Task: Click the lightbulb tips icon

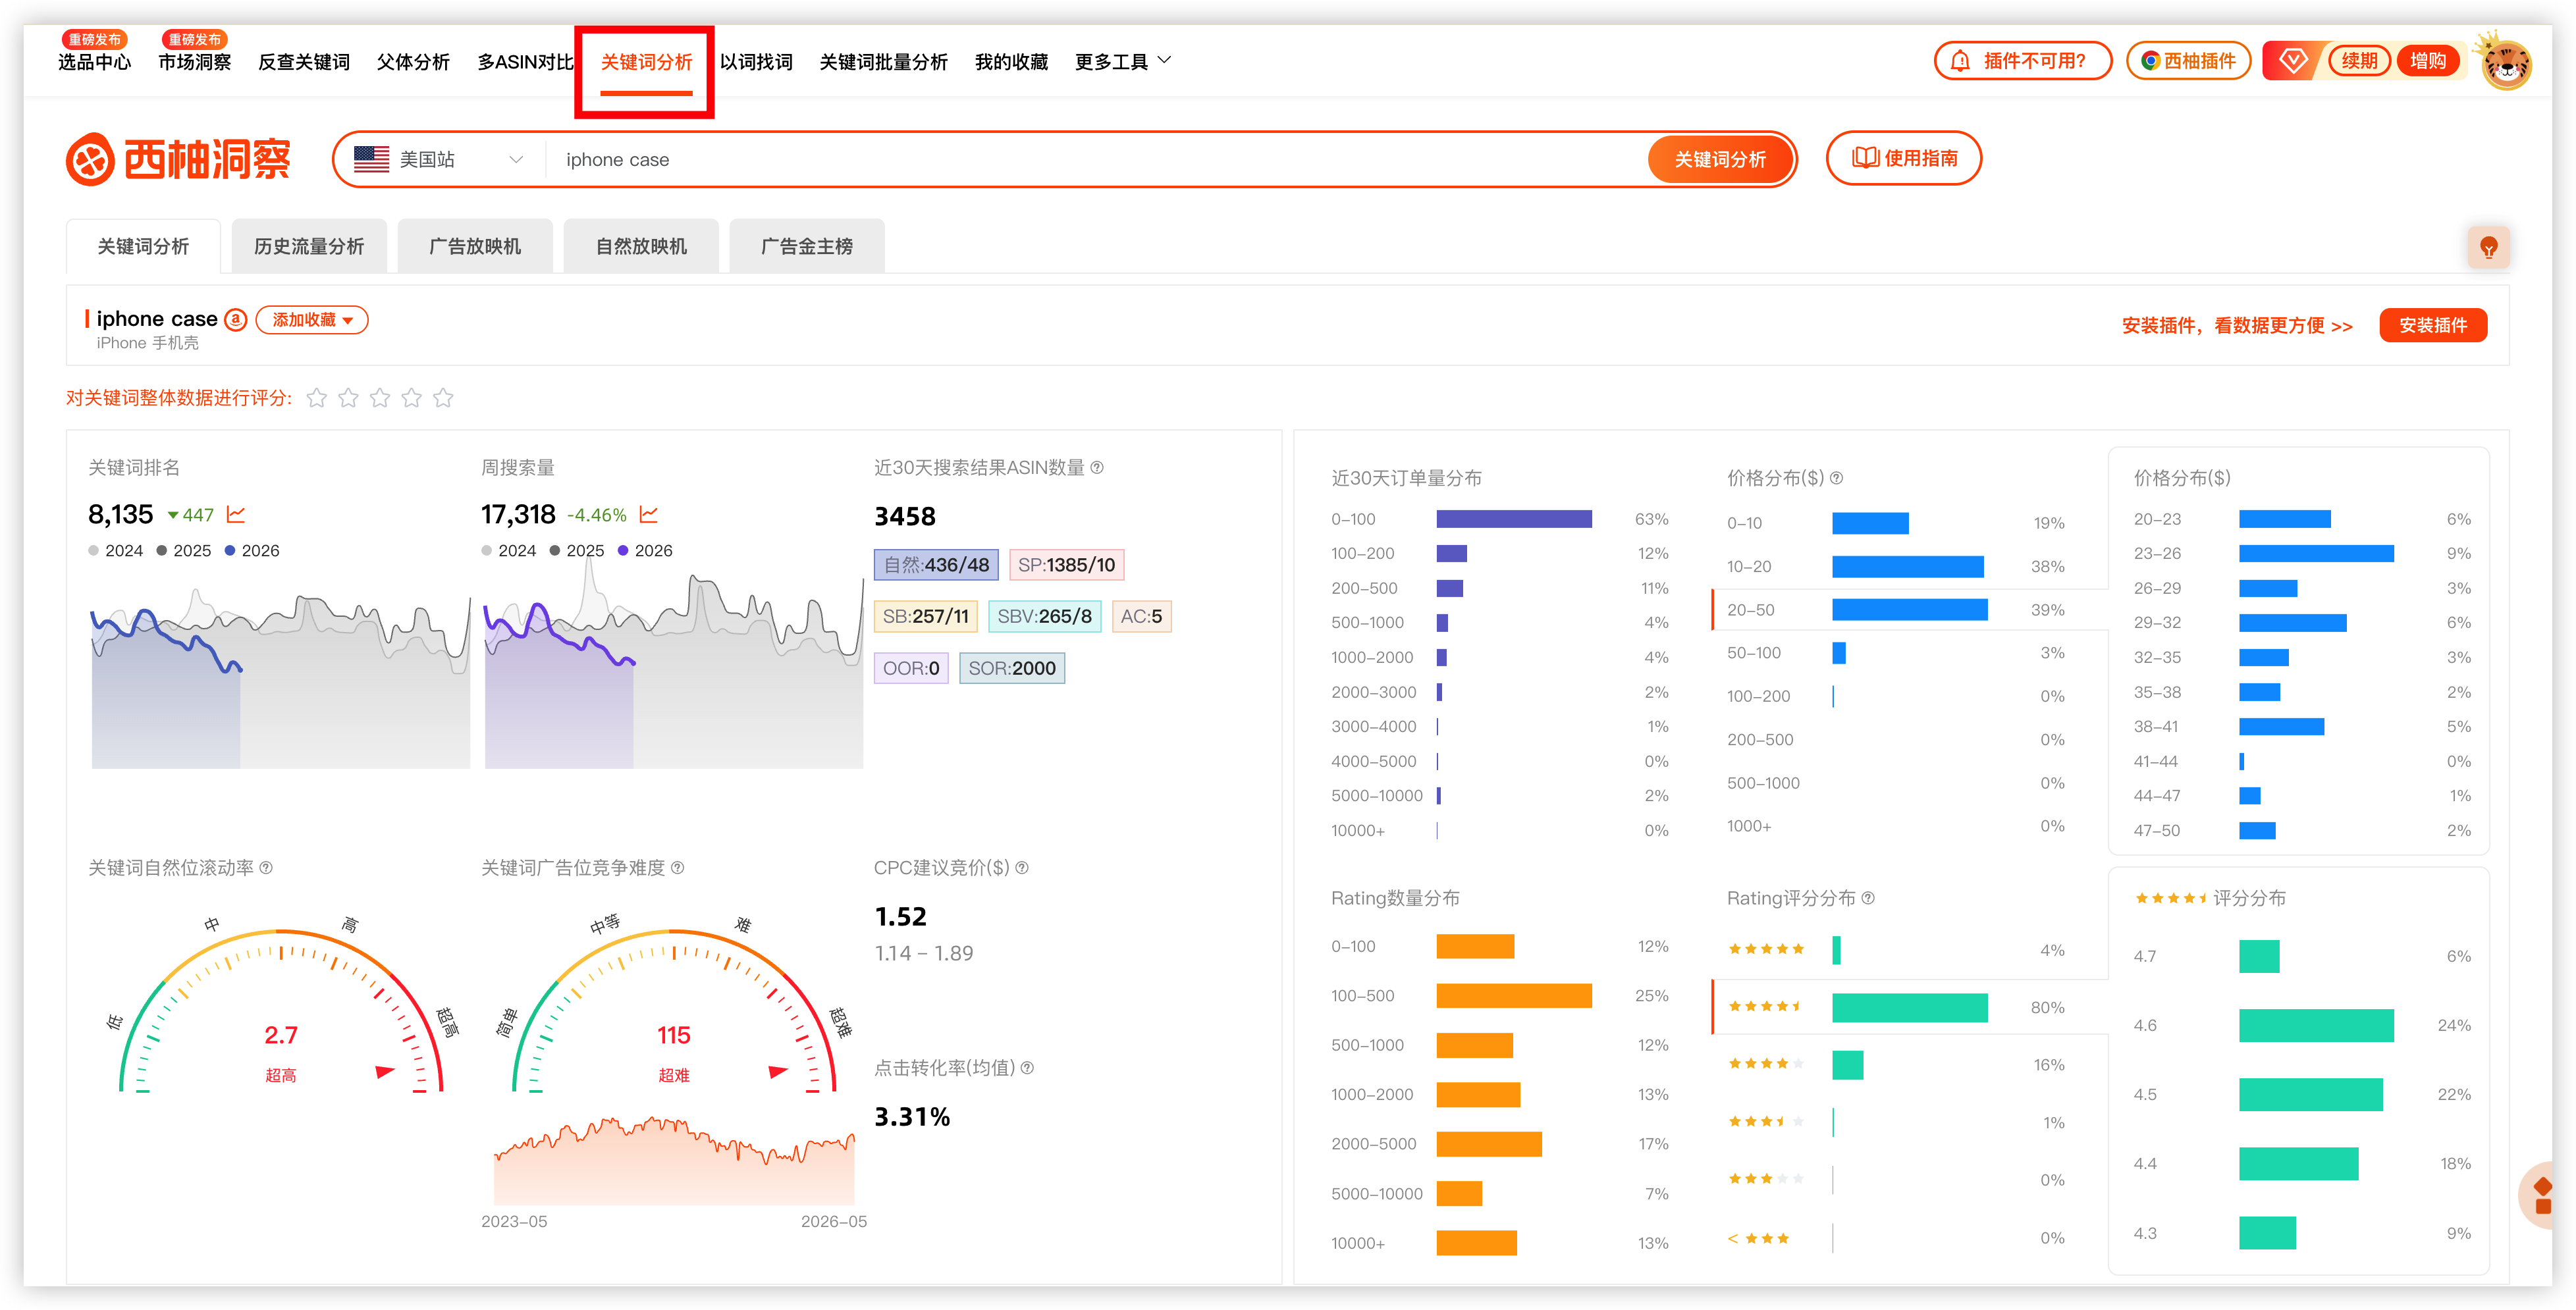Action: pos(2488,247)
